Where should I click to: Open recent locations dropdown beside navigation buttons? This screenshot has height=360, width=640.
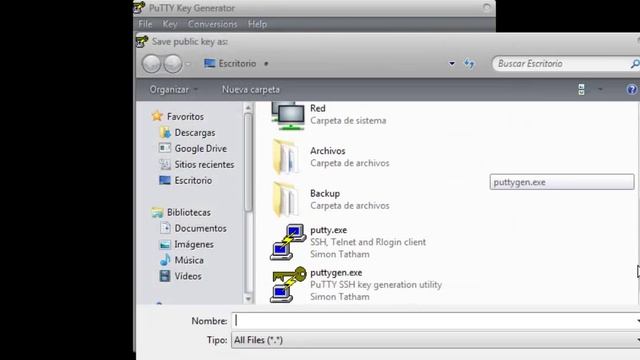pos(188,64)
